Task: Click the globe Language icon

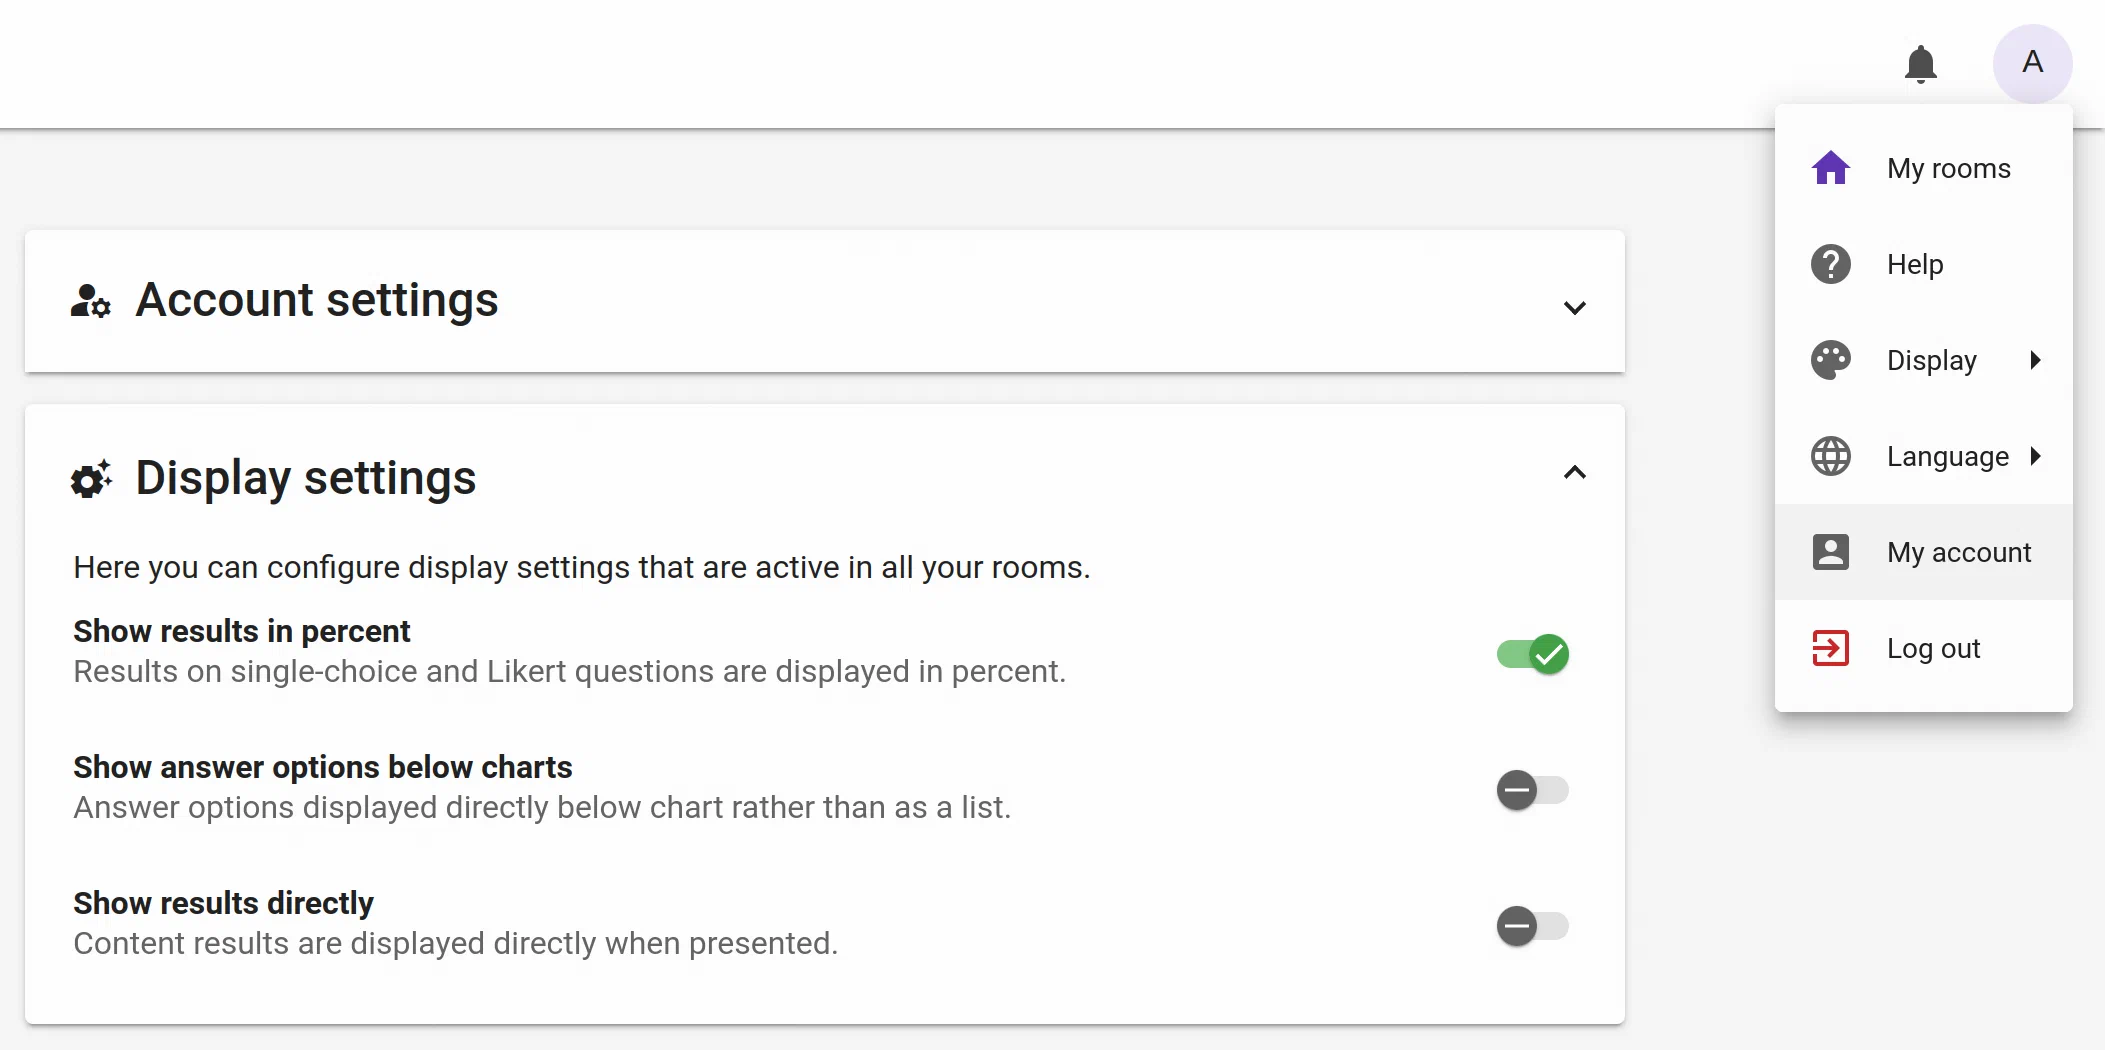Action: click(x=1830, y=456)
